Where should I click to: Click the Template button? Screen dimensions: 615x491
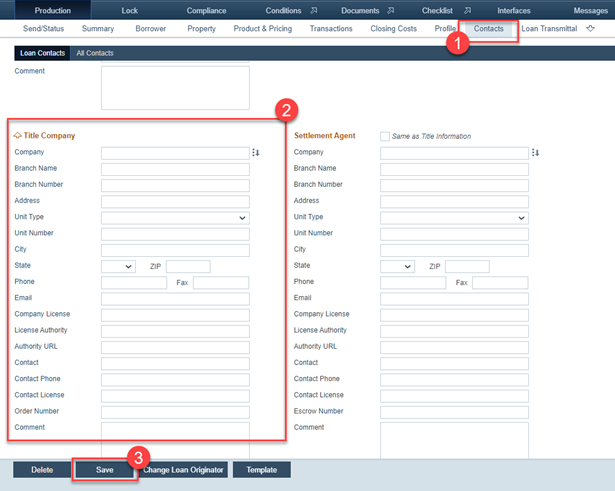tap(261, 469)
